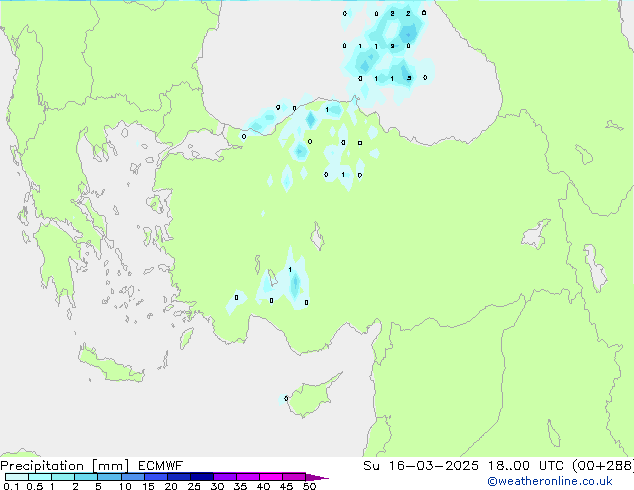Click the '0.1' legend scale label
Viewport: 634px width, 490px height.
pyautogui.click(x=11, y=486)
